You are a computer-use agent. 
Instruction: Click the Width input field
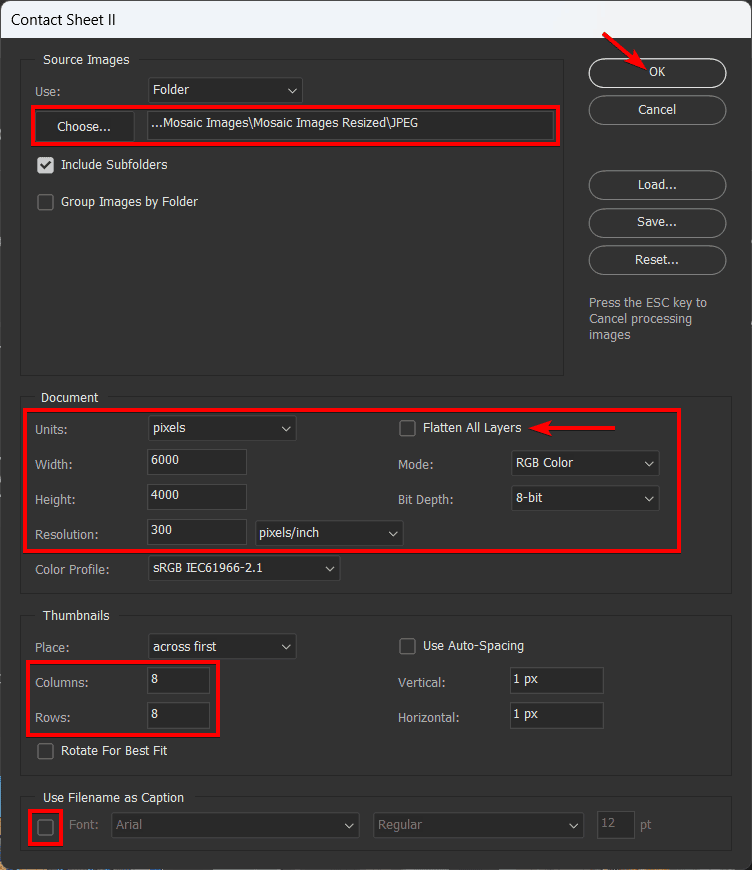click(x=197, y=463)
